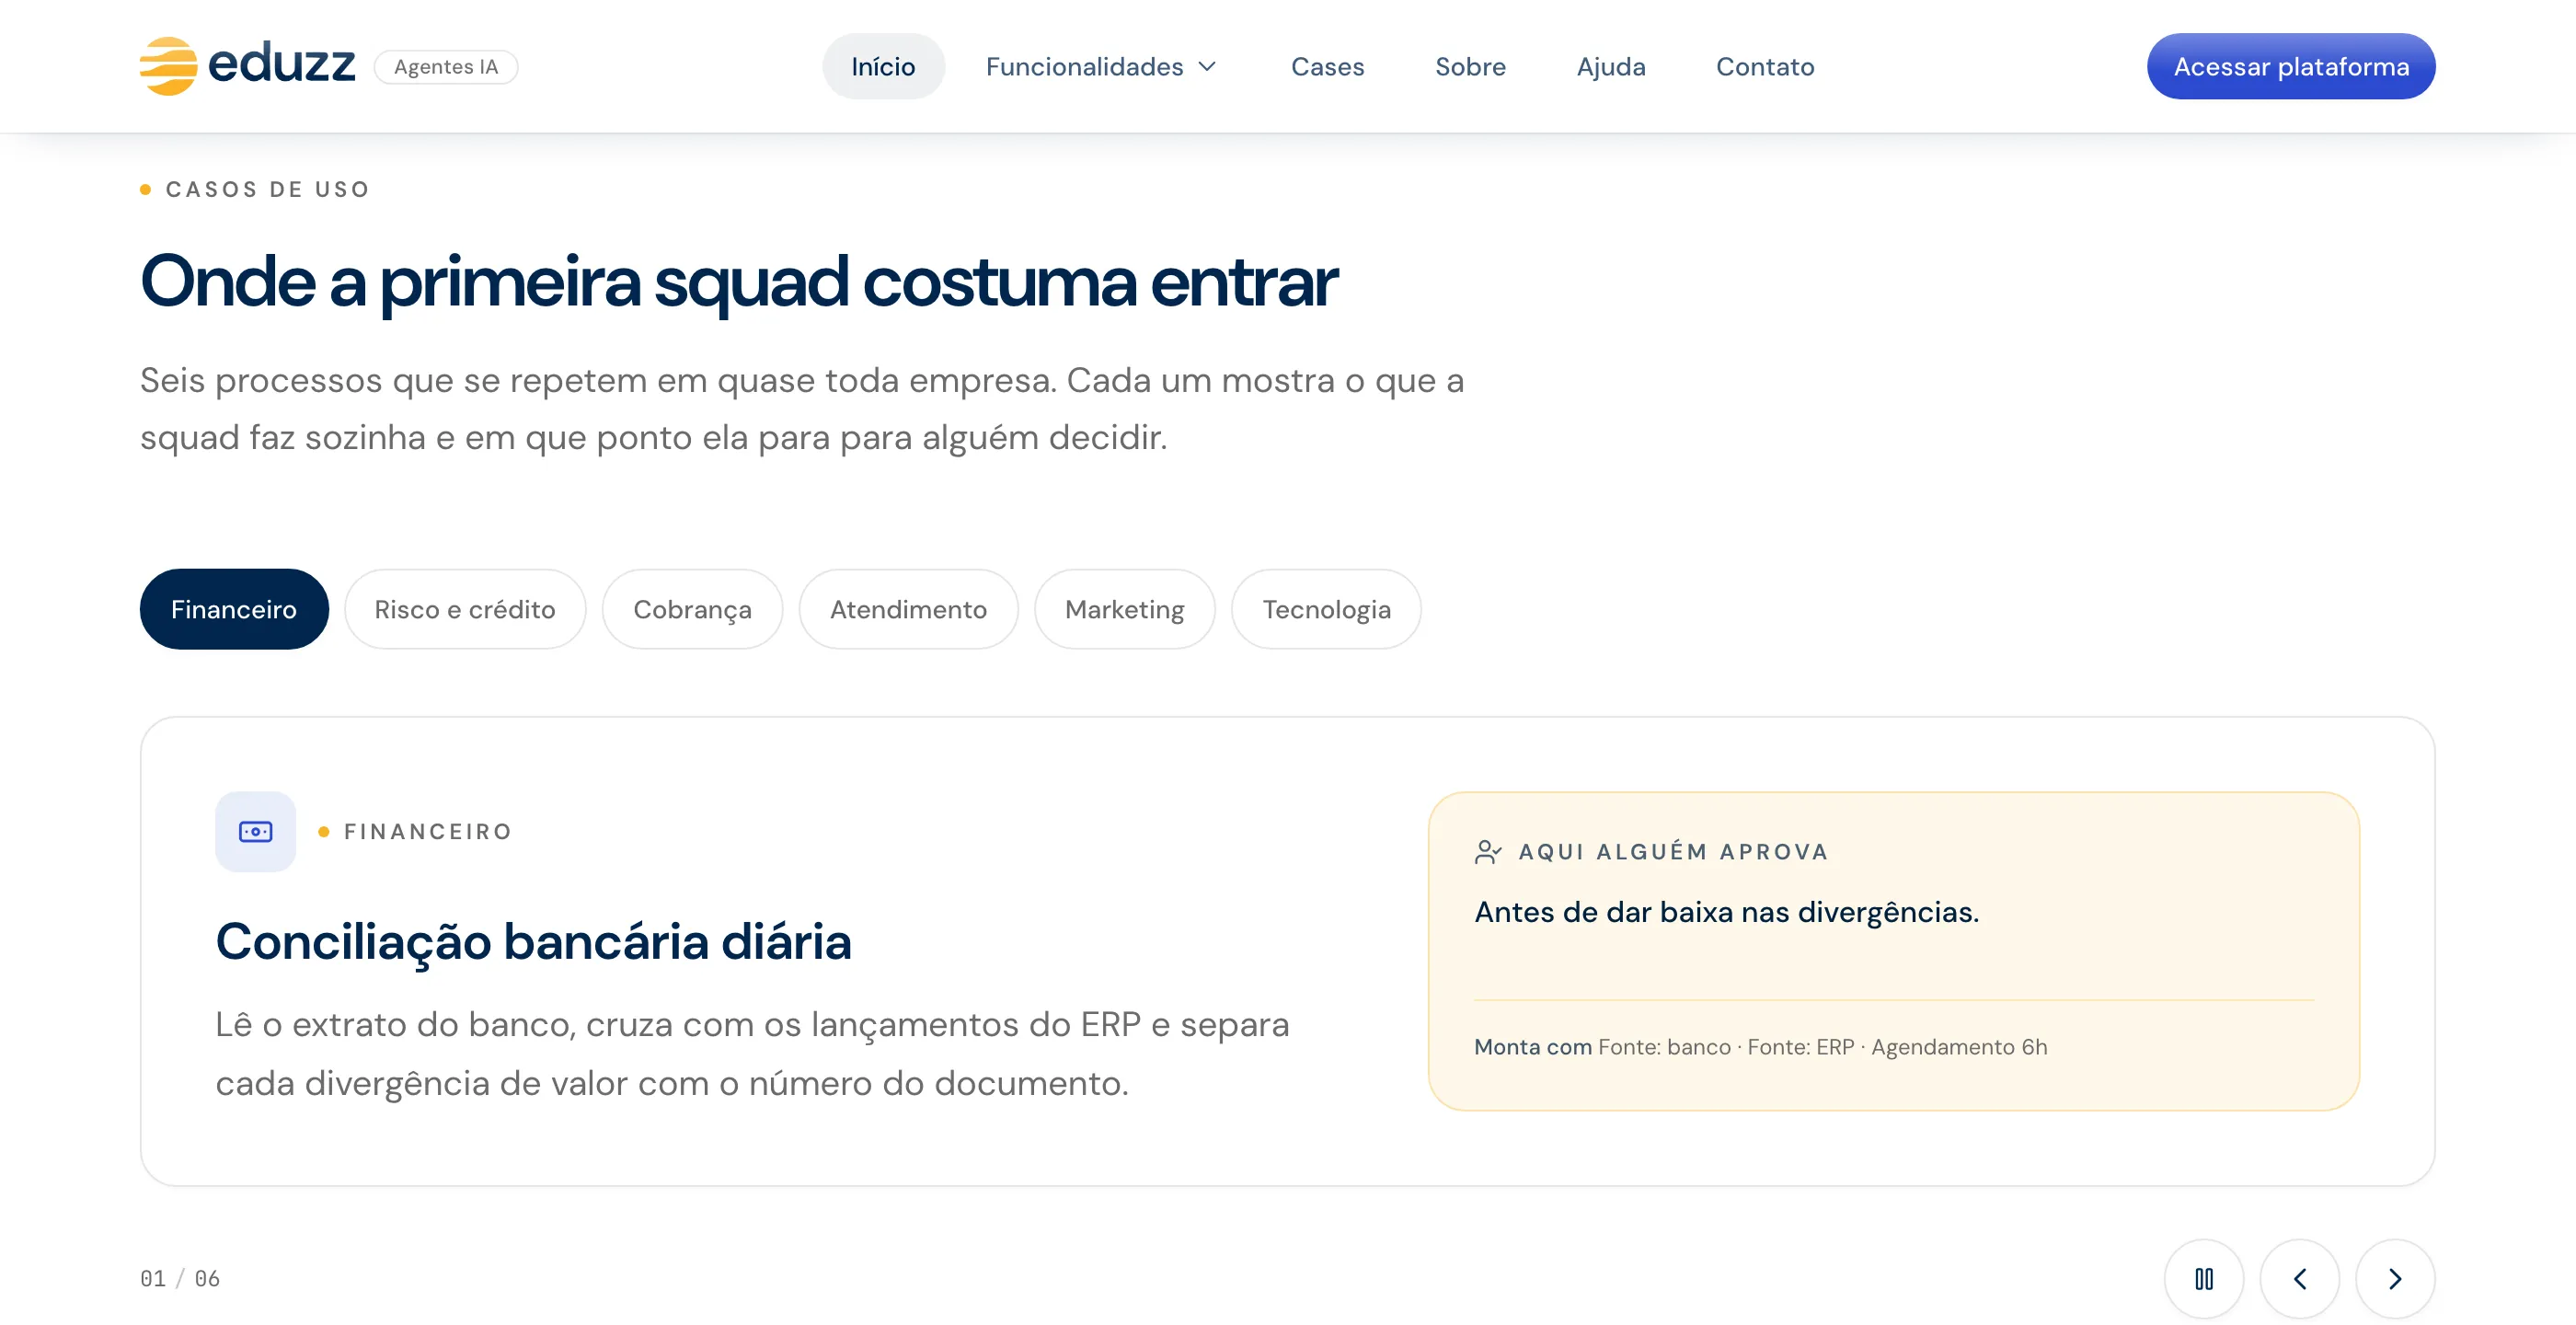2576x1325 pixels.
Task: Click the AQUI ALGUÉM APROVA label
Action: click(x=1674, y=852)
